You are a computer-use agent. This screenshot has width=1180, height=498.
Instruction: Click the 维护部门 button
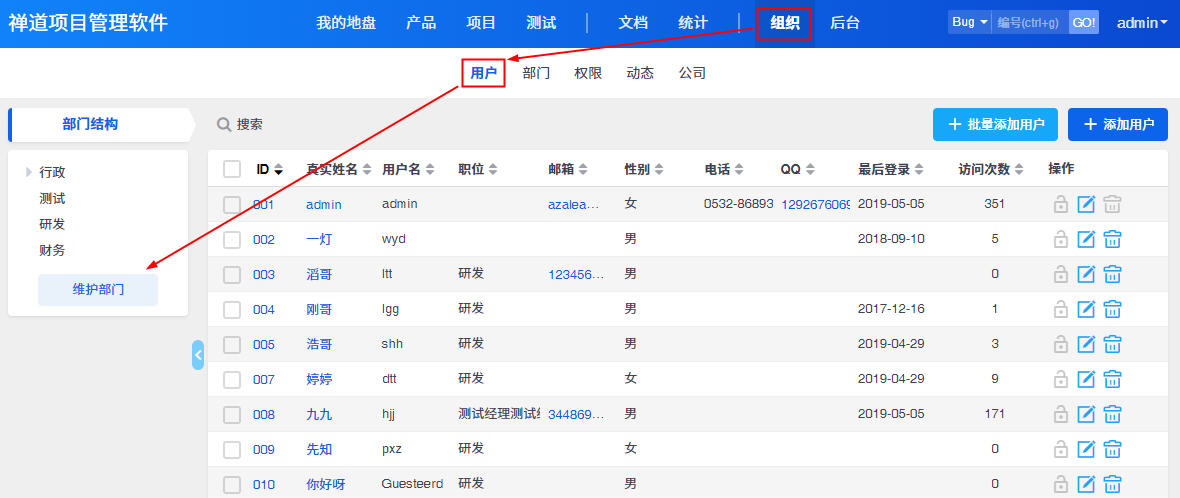(98, 290)
